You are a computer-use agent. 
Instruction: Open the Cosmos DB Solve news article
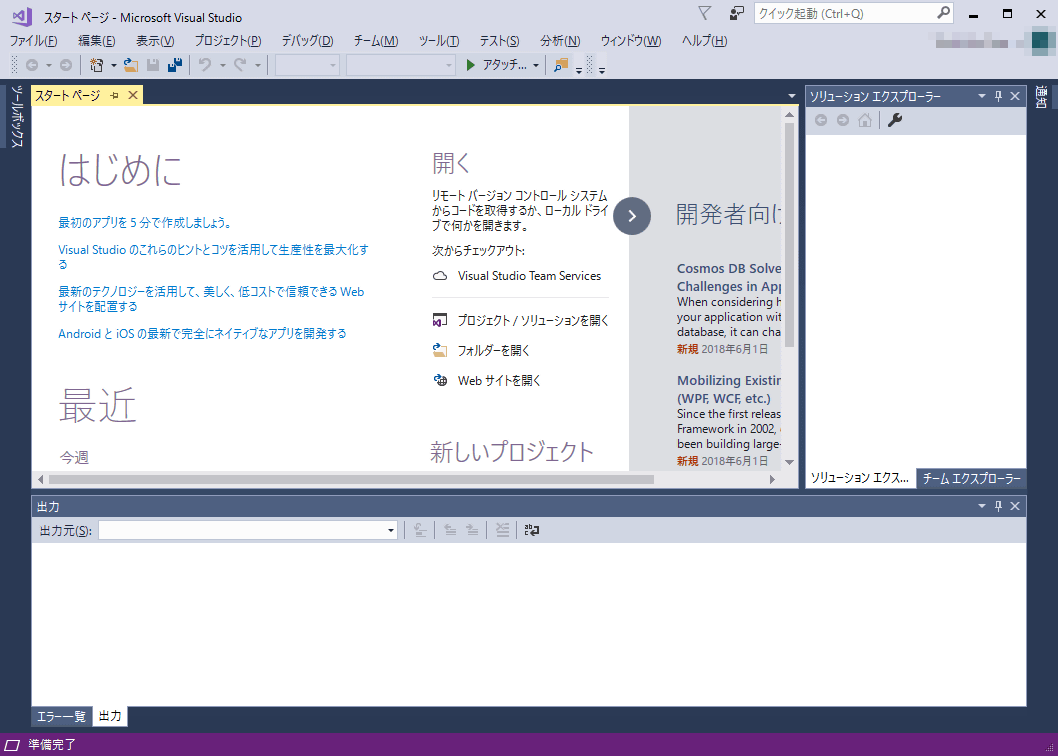(729, 277)
